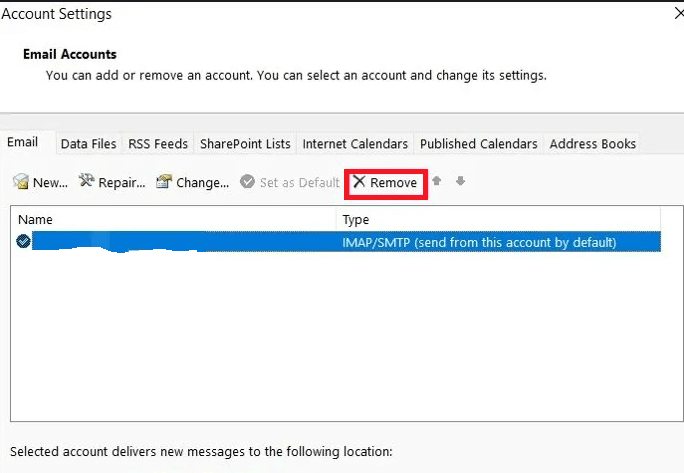The height and width of the screenshot is (473, 684).
Task: Move account down with the down arrow
Action: coord(460,182)
